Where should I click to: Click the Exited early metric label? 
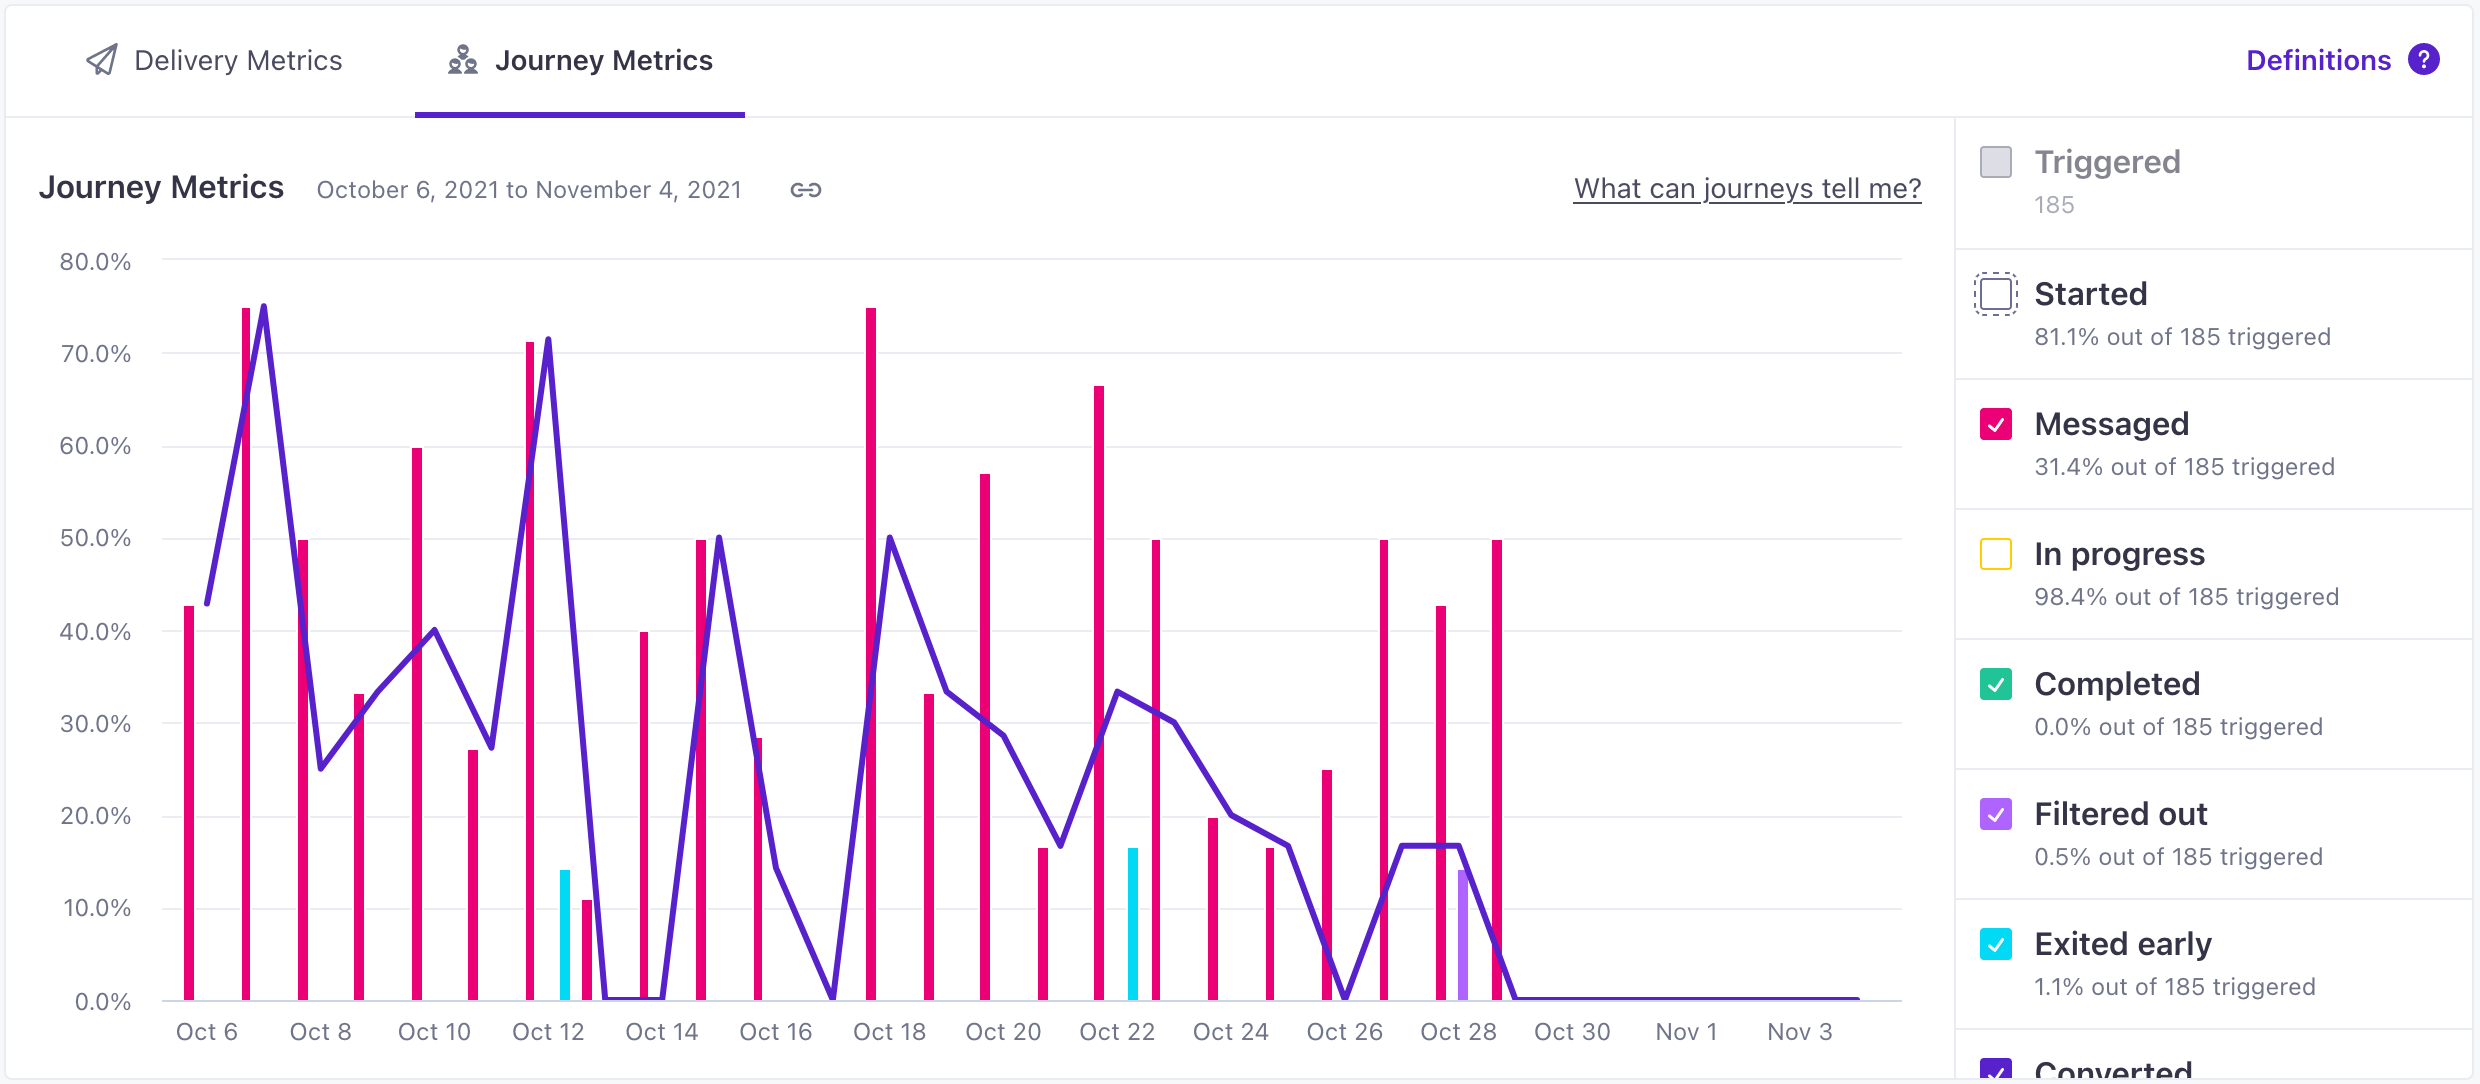[x=2122, y=944]
